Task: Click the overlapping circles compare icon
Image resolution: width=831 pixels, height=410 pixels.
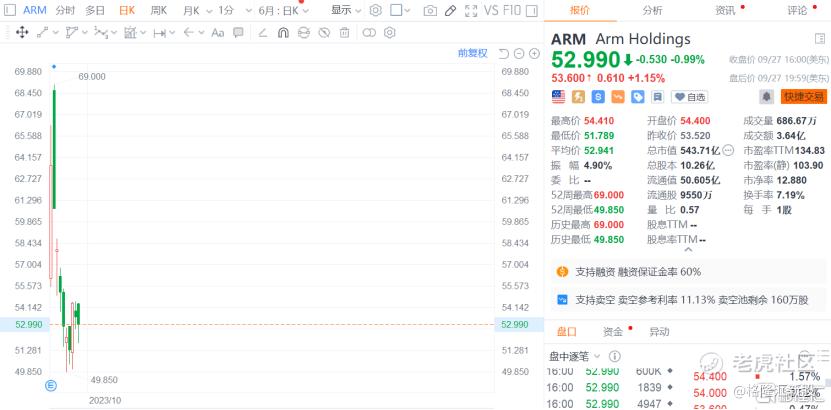Action: [369, 33]
